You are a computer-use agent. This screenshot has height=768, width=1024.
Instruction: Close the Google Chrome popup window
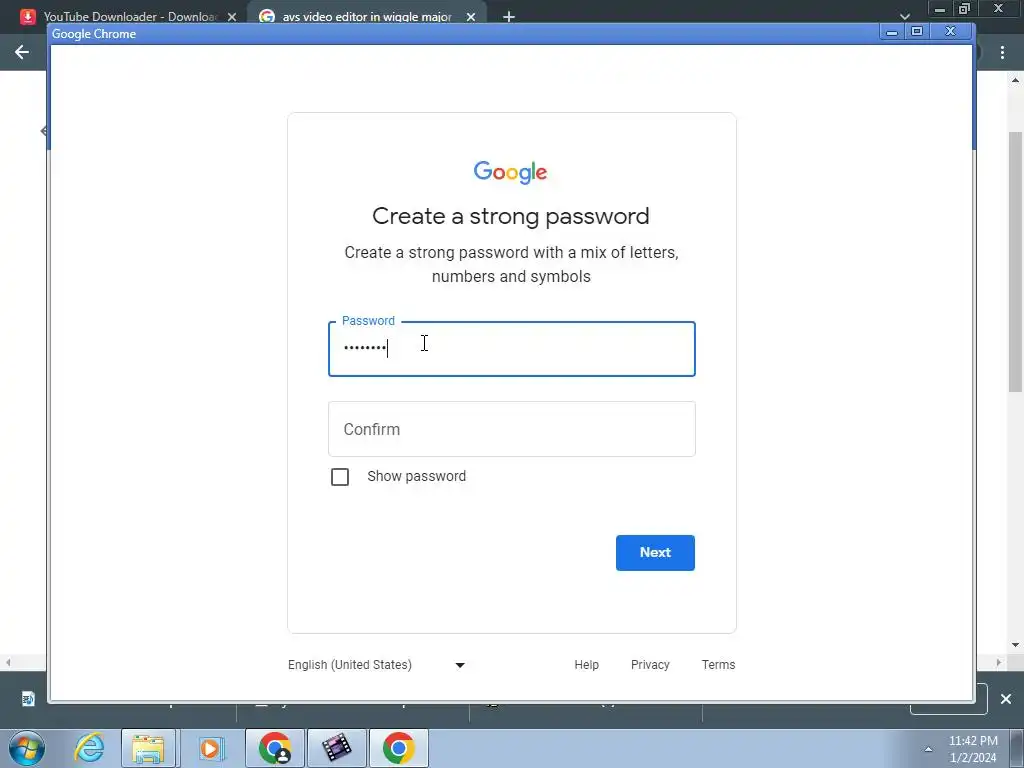click(x=950, y=31)
